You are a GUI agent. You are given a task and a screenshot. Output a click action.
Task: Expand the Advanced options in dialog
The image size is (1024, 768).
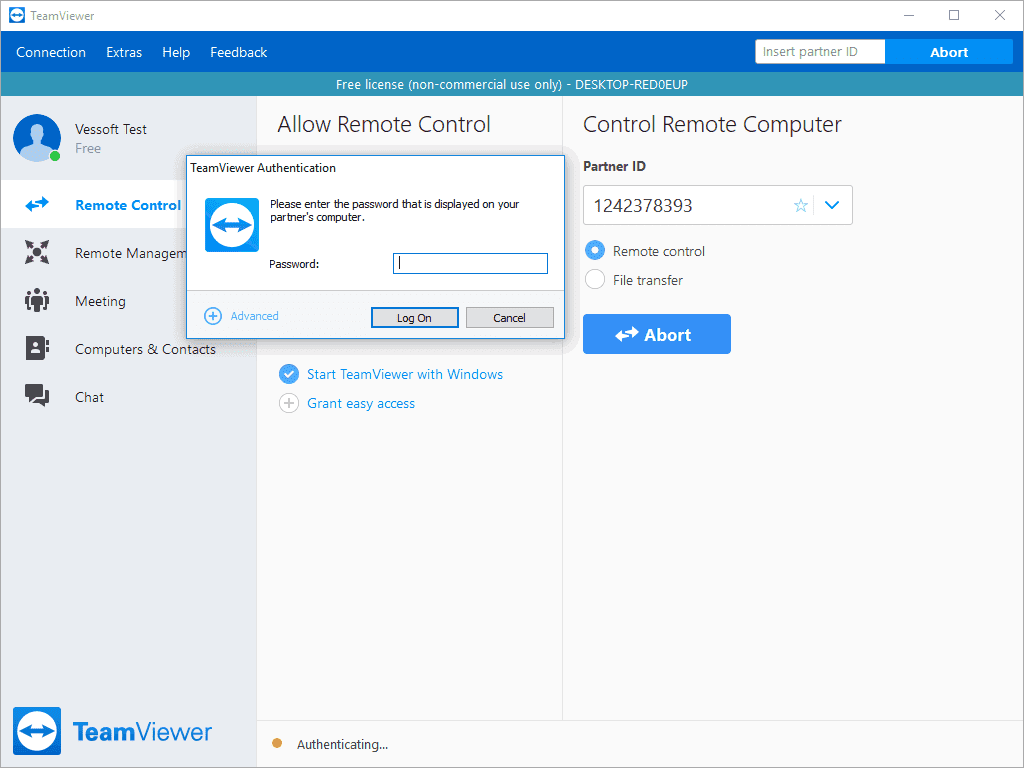pyautogui.click(x=254, y=316)
